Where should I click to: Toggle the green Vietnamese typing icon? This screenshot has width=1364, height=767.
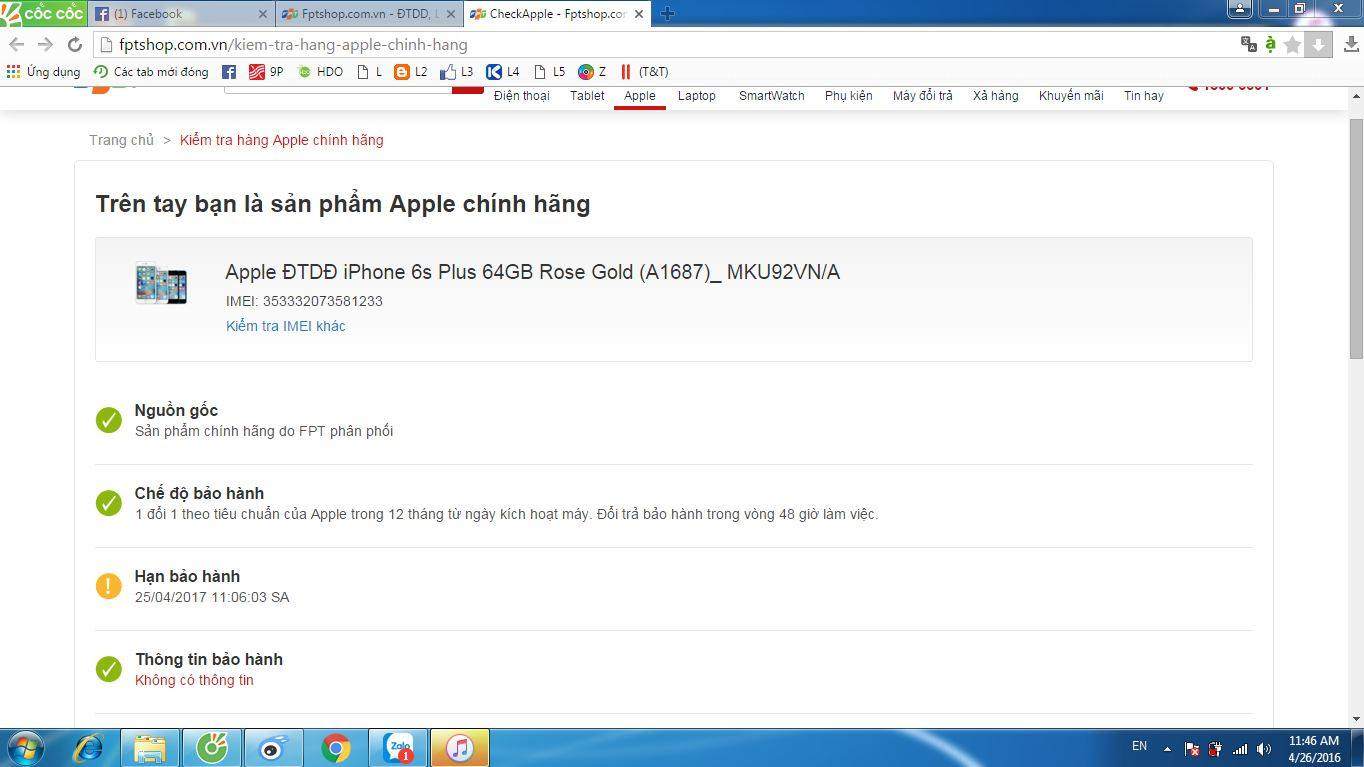[x=1270, y=44]
